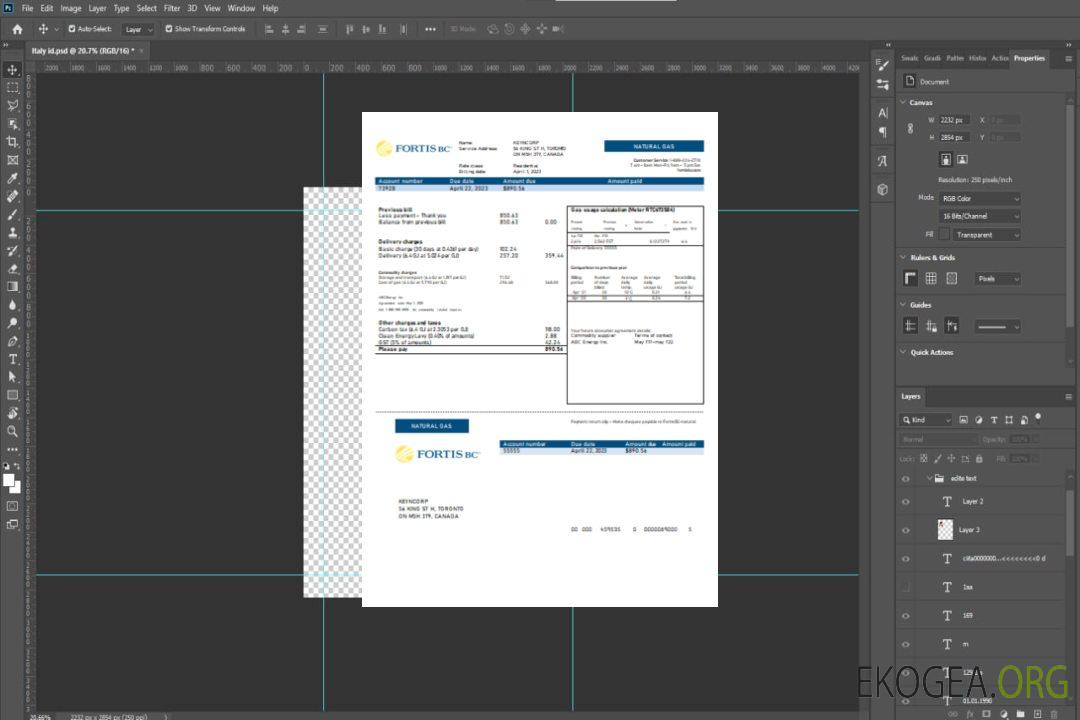Pick the Horizontal Type tool

pyautogui.click(x=13, y=358)
